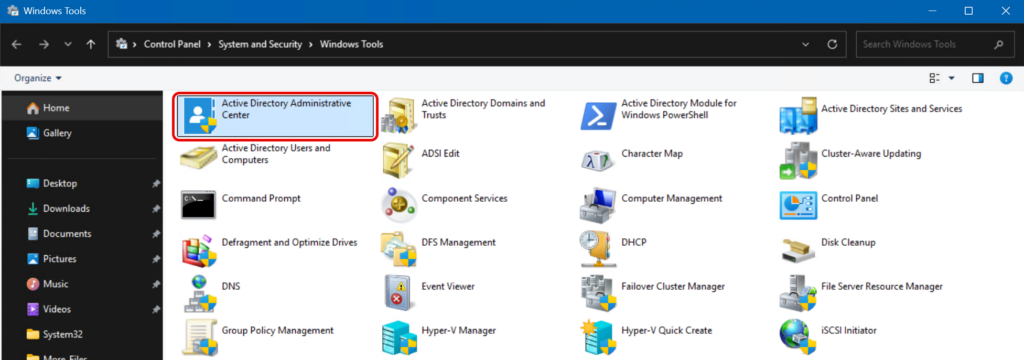The image size is (1024, 360).
Task: Open the view options dropdown arrow
Action: [952, 78]
